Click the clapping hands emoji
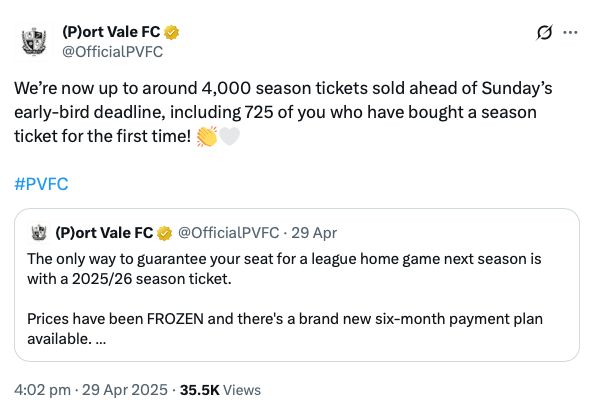This screenshot has height=412, width=596. point(207,136)
